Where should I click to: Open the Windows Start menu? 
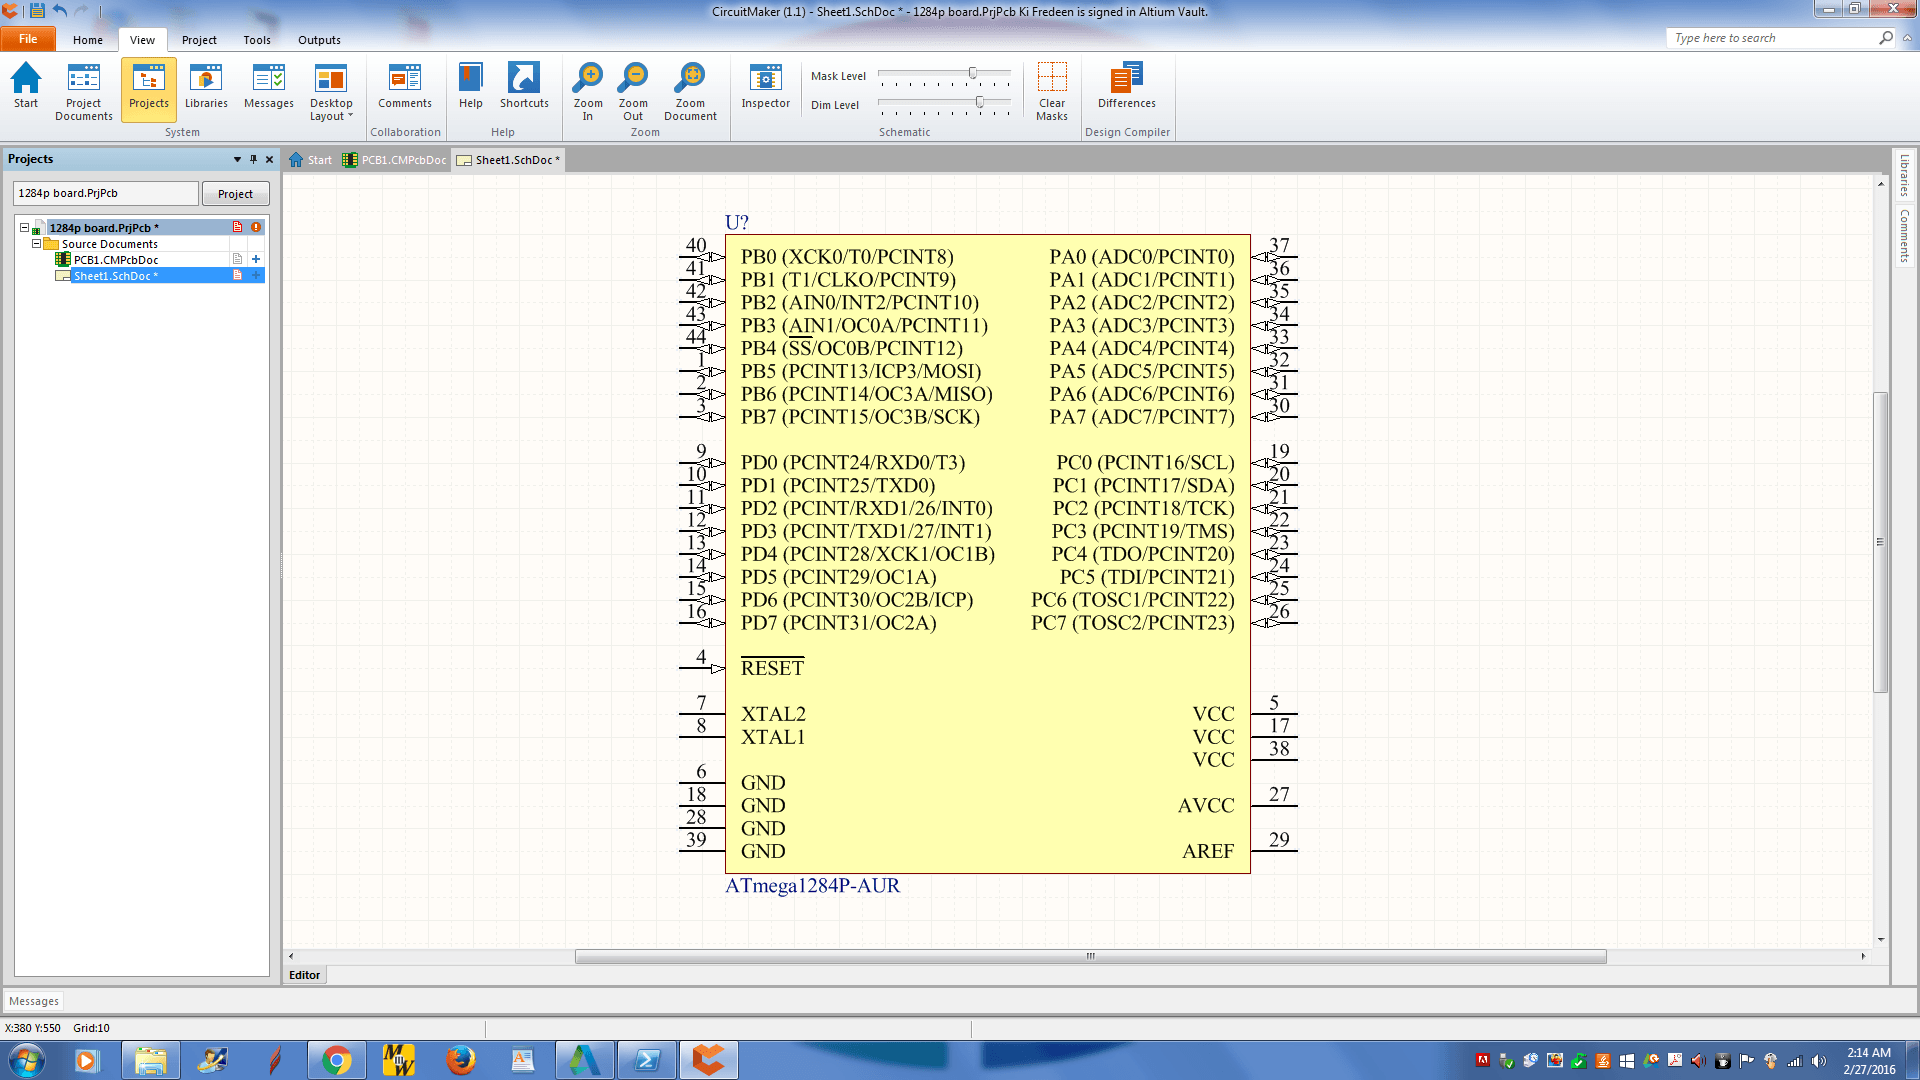pyautogui.click(x=27, y=1060)
